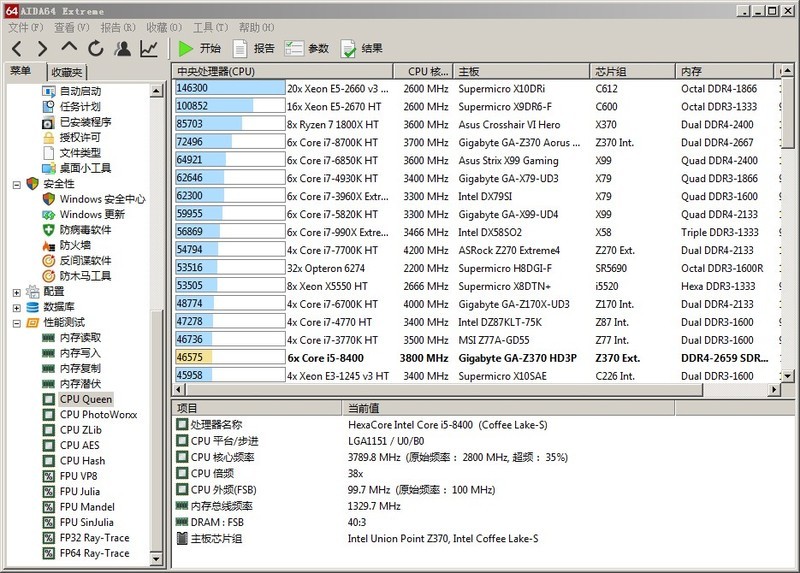Collapse the 性能测试 tree node
Image resolution: width=800 pixels, height=573 pixels.
click(x=16, y=323)
